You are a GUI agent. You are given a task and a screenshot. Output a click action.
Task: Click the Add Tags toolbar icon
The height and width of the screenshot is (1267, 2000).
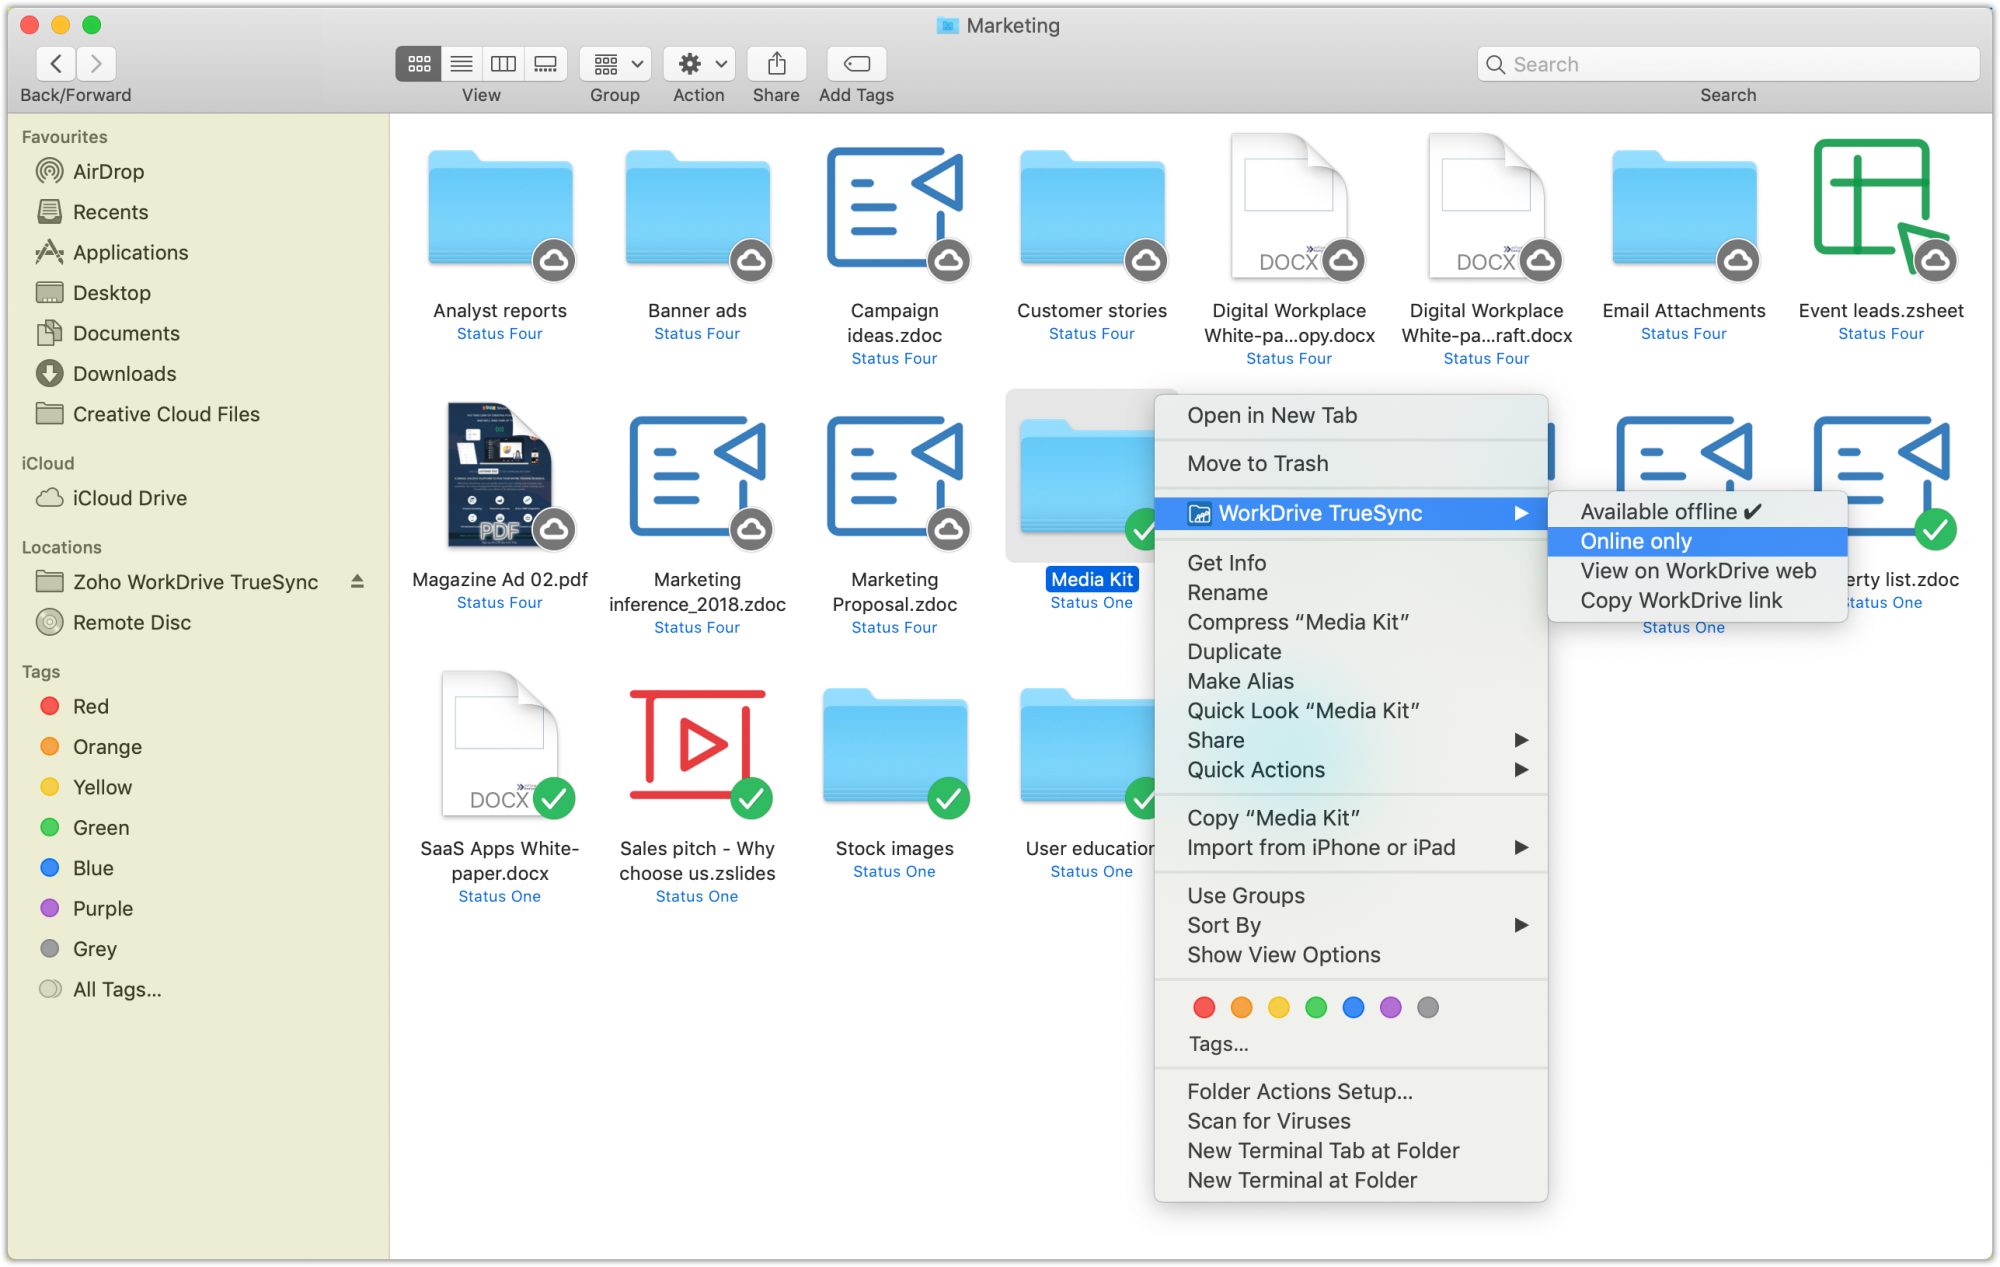click(x=856, y=63)
